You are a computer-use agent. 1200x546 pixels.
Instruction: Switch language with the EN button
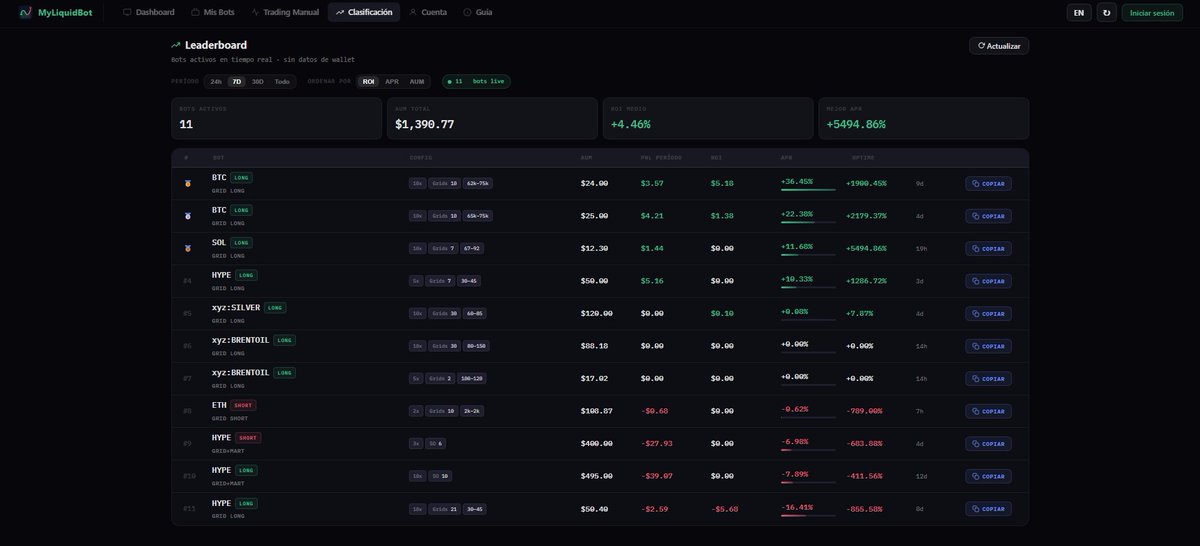(x=1079, y=13)
